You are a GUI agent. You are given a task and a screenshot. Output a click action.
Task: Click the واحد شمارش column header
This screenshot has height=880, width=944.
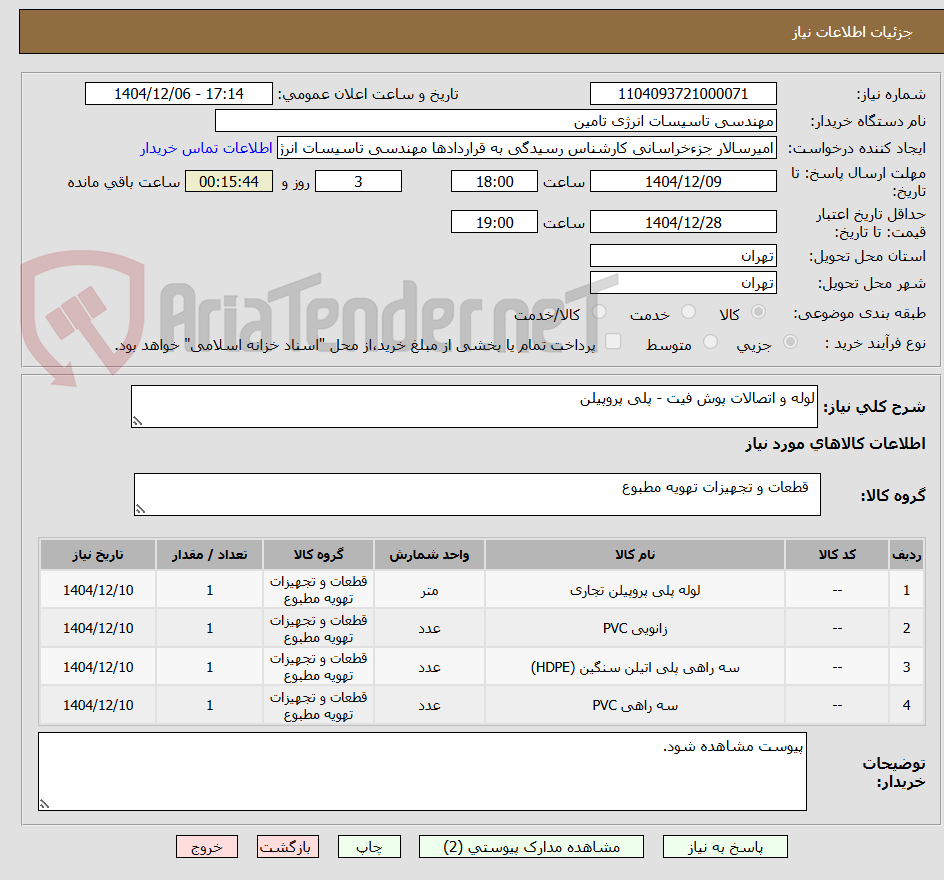coord(429,554)
